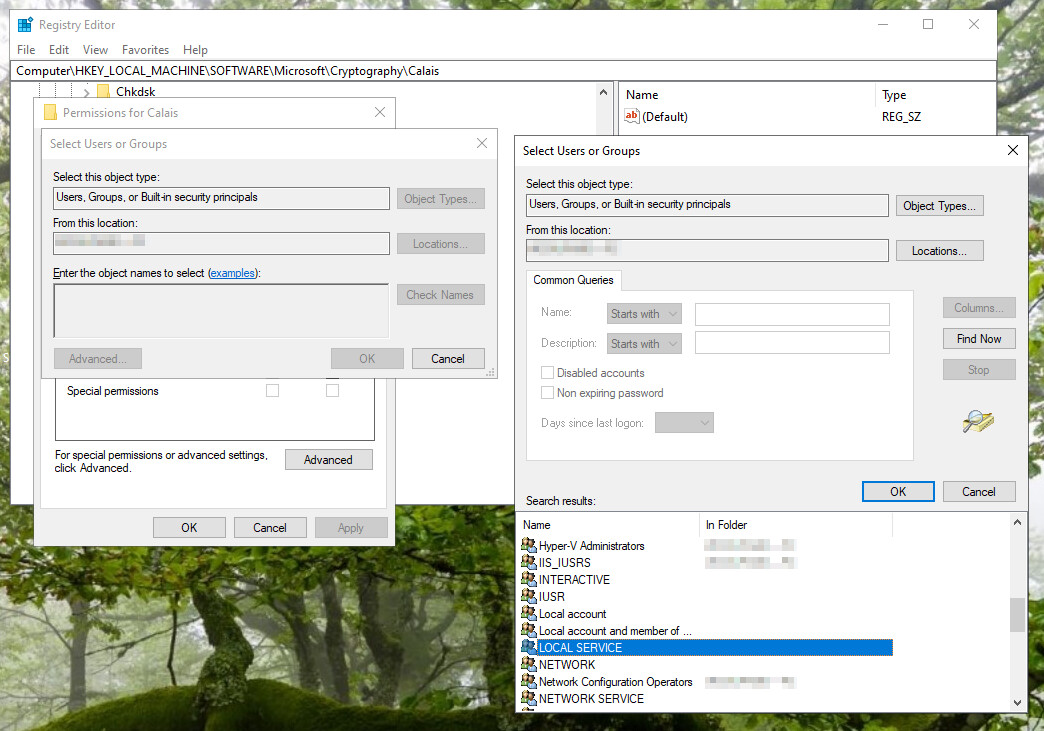
Task: Select the 'LOCAL SERVICE' result row
Action: pyautogui.click(x=706, y=647)
